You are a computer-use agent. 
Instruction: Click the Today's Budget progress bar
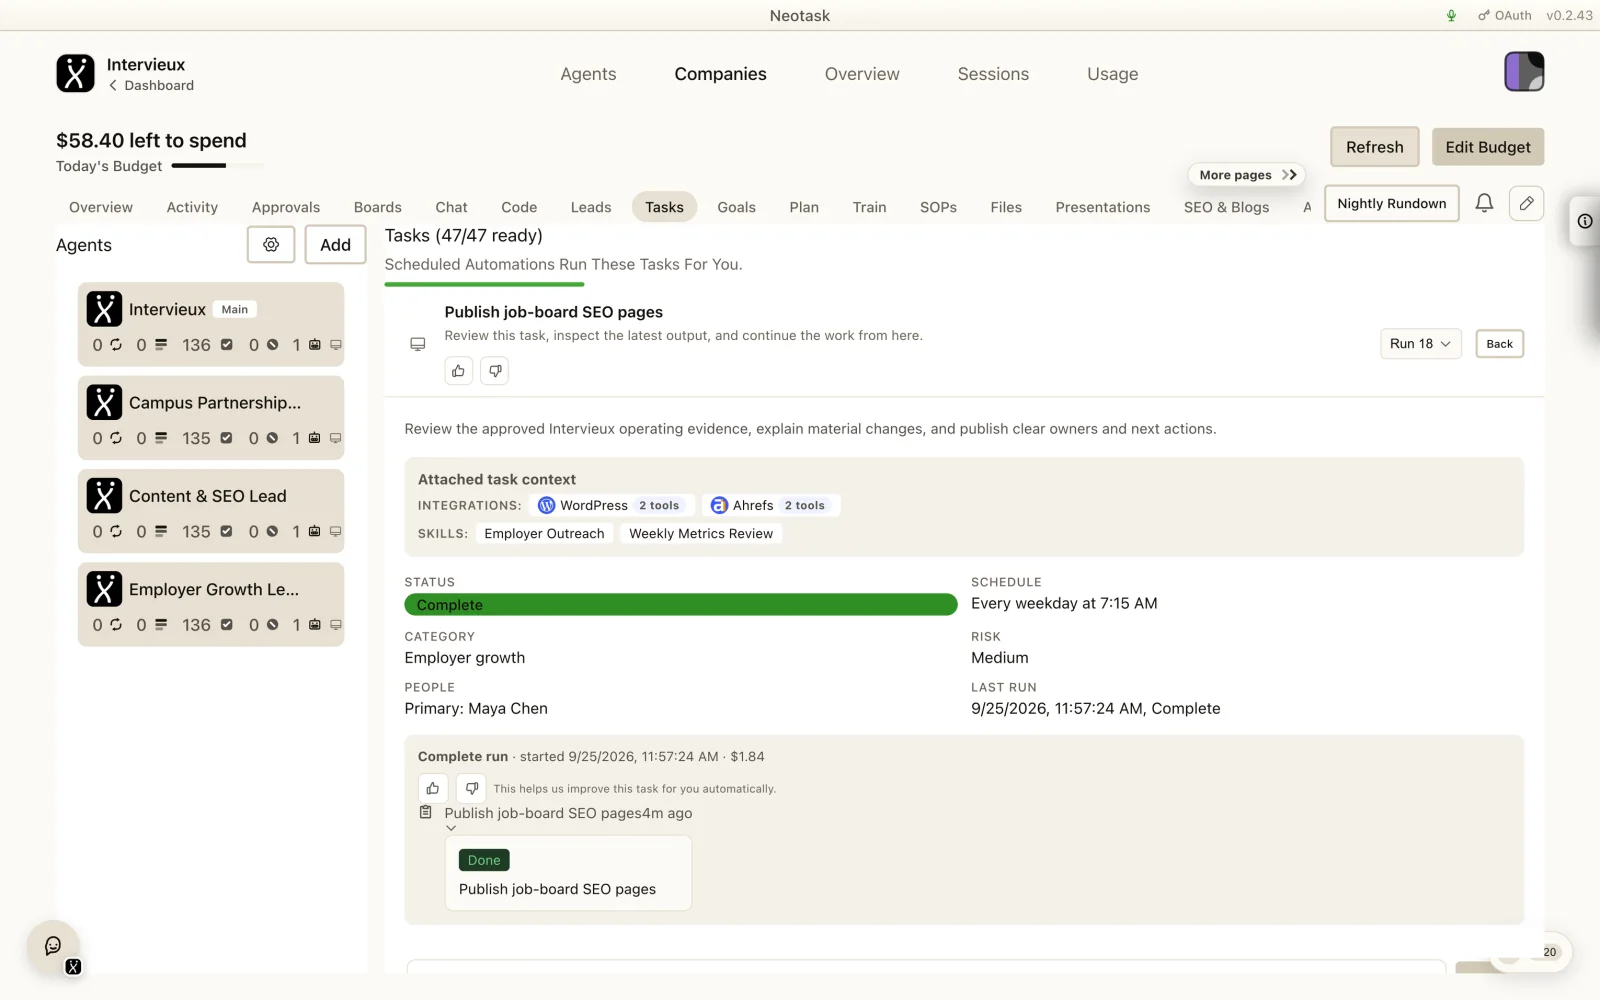pos(217,166)
